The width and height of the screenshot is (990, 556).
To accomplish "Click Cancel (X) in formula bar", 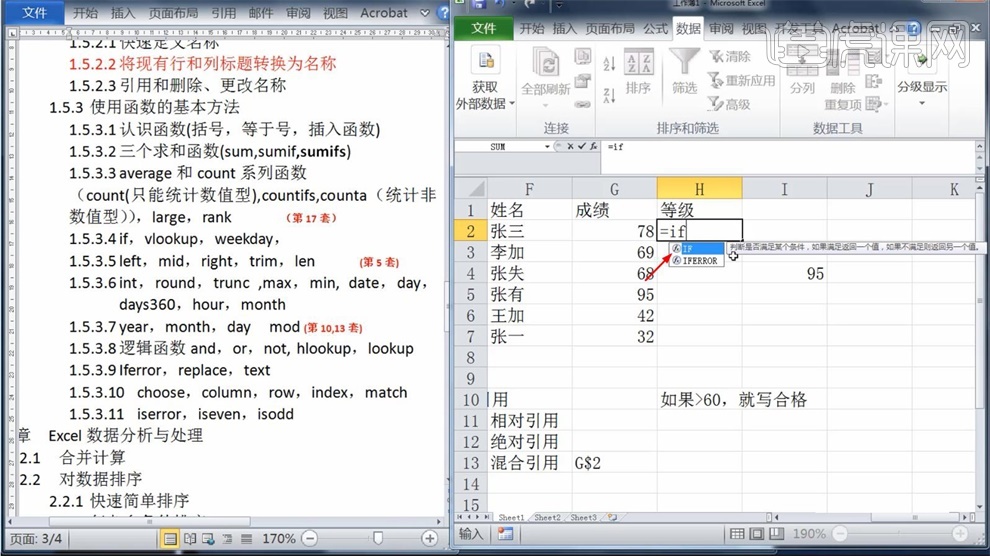I will [x=570, y=146].
